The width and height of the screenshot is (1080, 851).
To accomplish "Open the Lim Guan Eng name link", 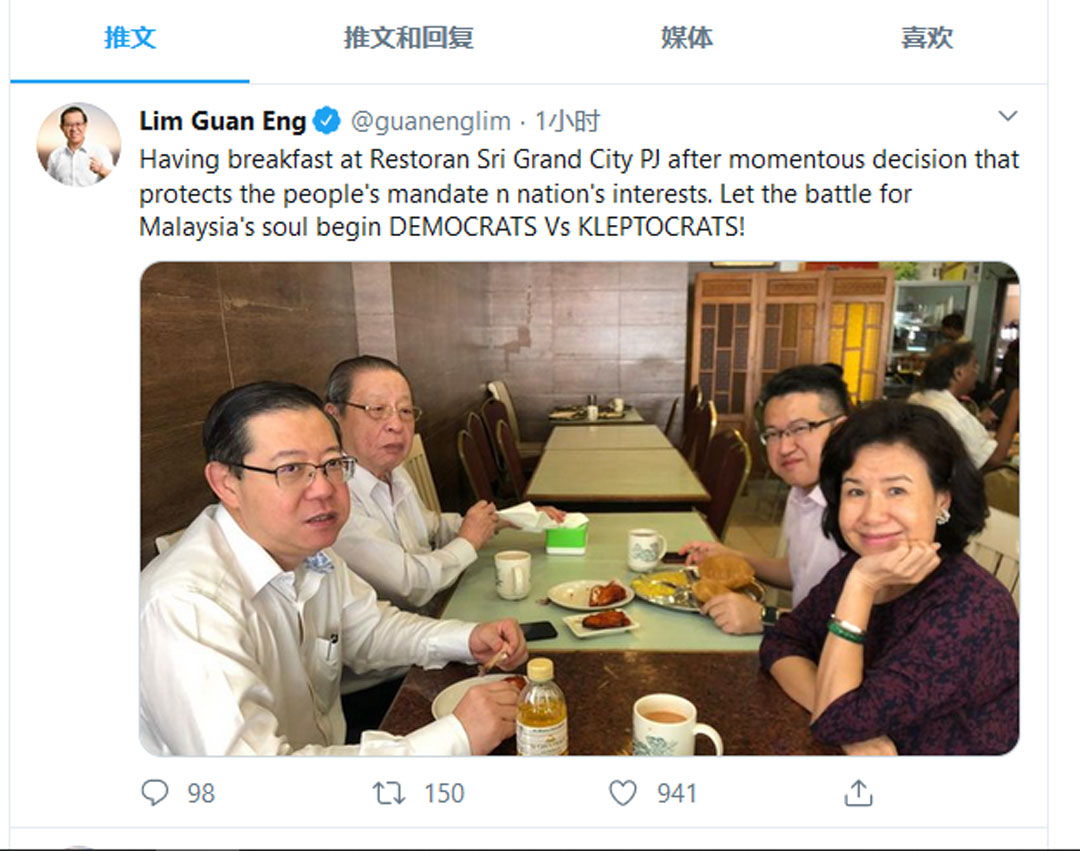I will [x=222, y=121].
